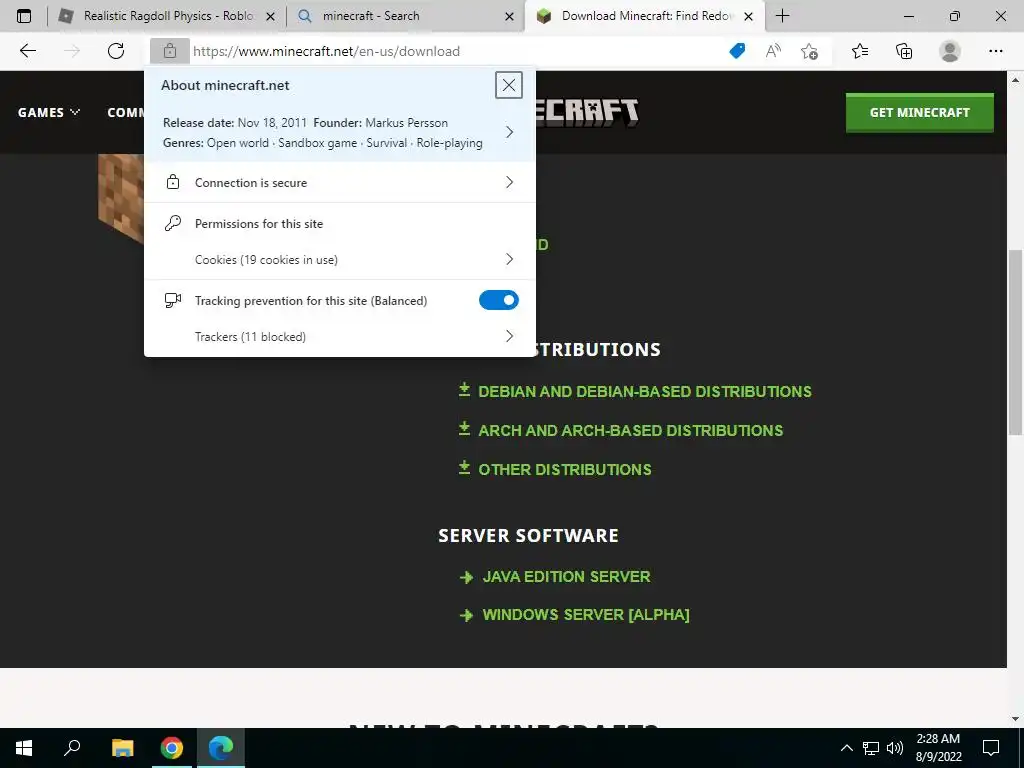Image resolution: width=1024 pixels, height=768 pixels.
Task: Select the Download Minecraft tab
Action: [x=644, y=16]
